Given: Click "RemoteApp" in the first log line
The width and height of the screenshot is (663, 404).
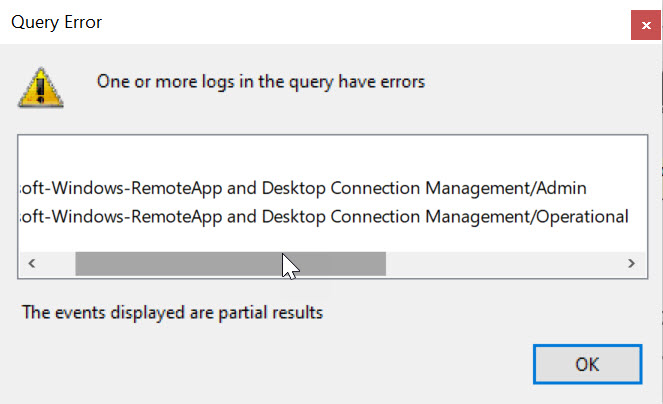Looking at the screenshot, I should pyautogui.click(x=191, y=187).
